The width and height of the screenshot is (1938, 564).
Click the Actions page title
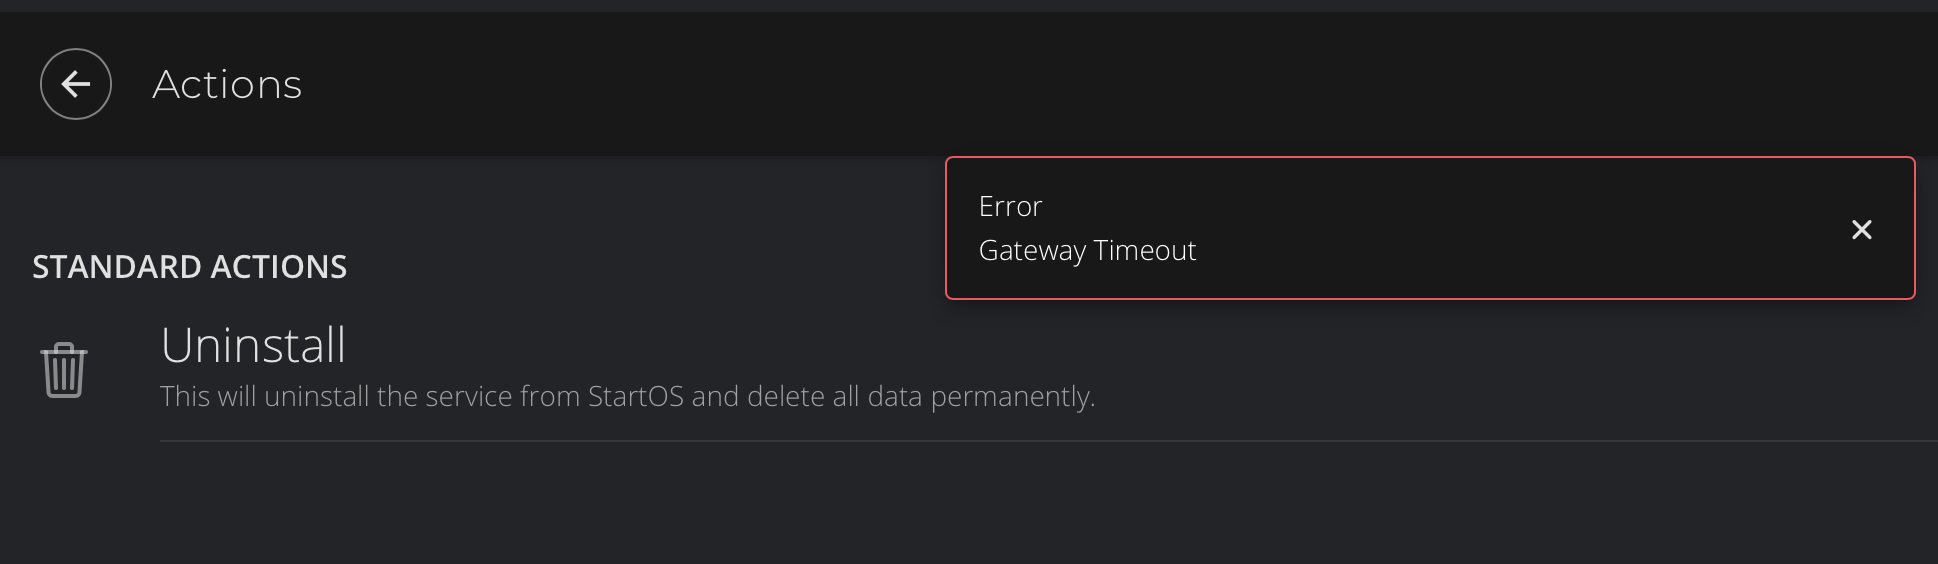pyautogui.click(x=227, y=85)
